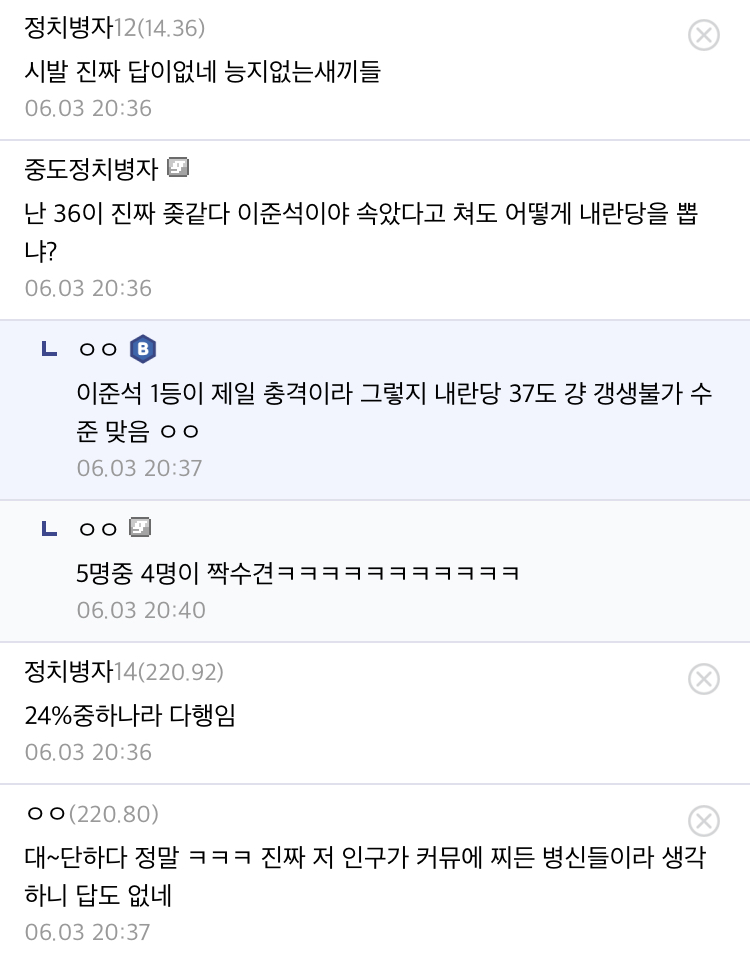Delete the comment by 정치병자12
The height and width of the screenshot is (957, 750).
click(x=704, y=36)
